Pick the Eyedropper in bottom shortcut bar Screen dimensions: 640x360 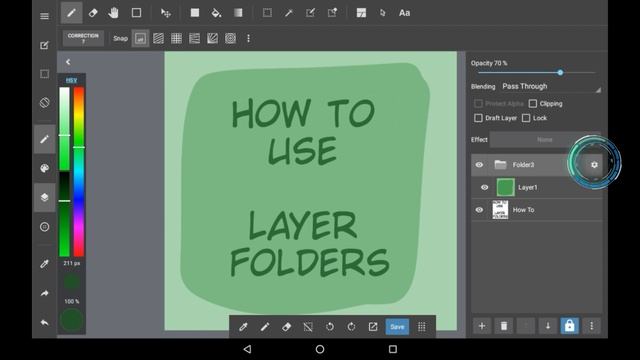click(x=243, y=327)
